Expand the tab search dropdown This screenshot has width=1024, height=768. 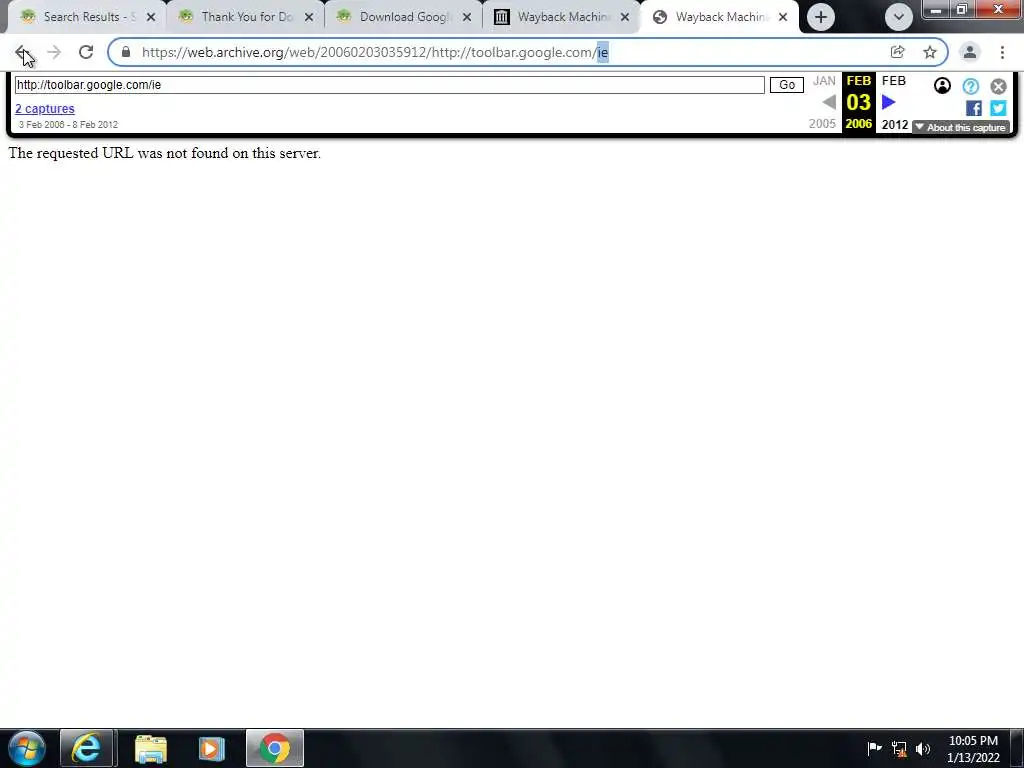pos(899,17)
